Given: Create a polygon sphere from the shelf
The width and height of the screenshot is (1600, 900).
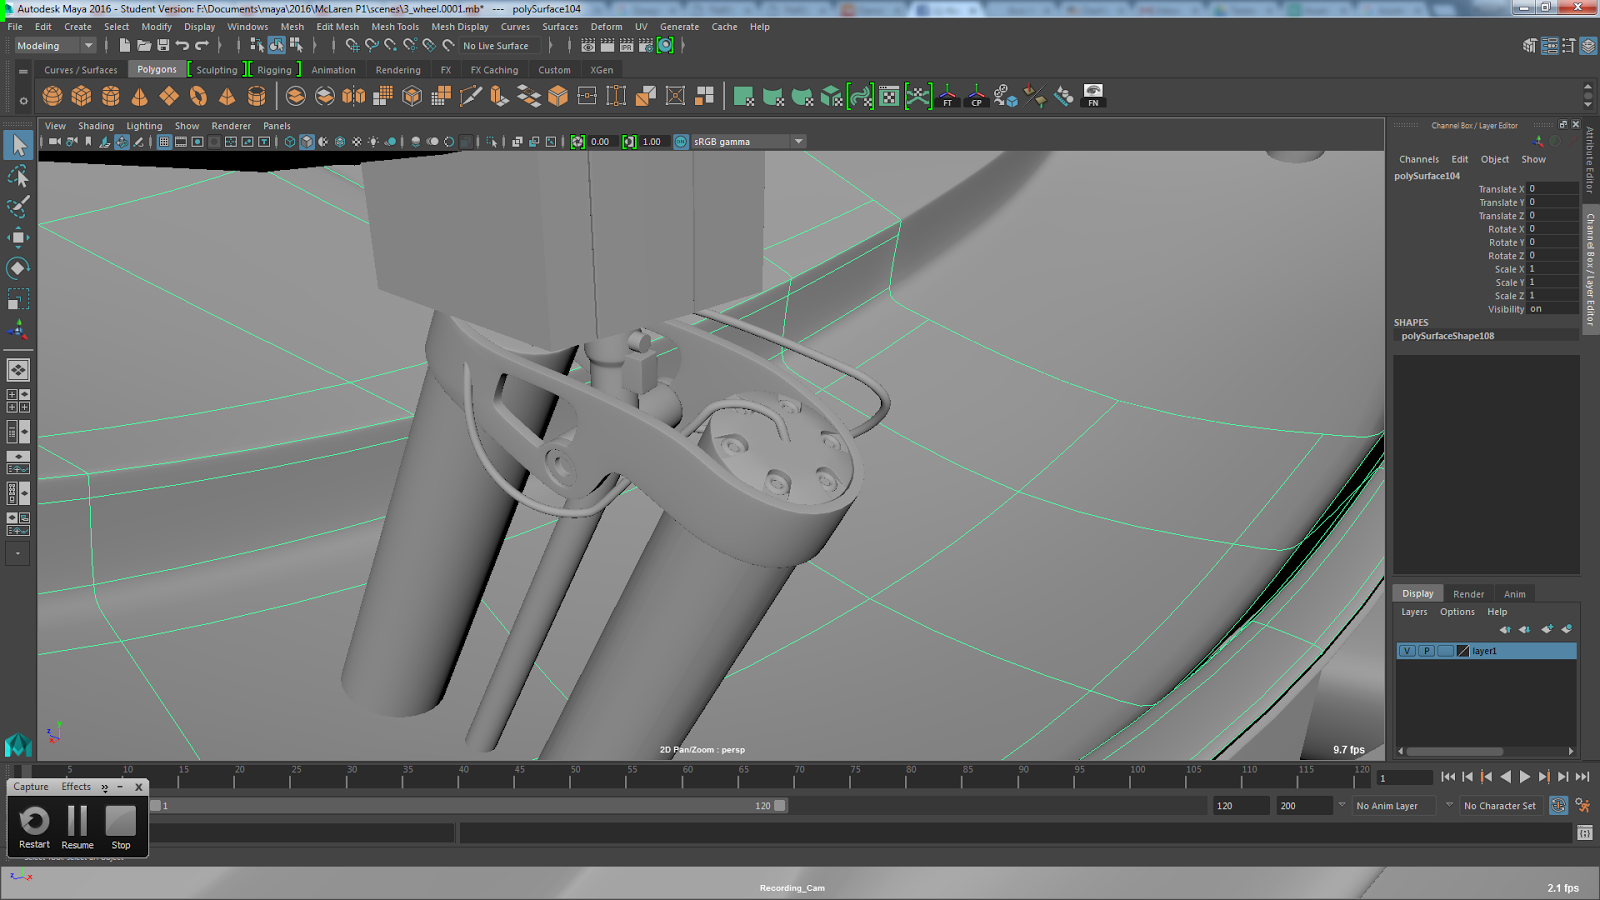Looking at the screenshot, I should point(52,96).
